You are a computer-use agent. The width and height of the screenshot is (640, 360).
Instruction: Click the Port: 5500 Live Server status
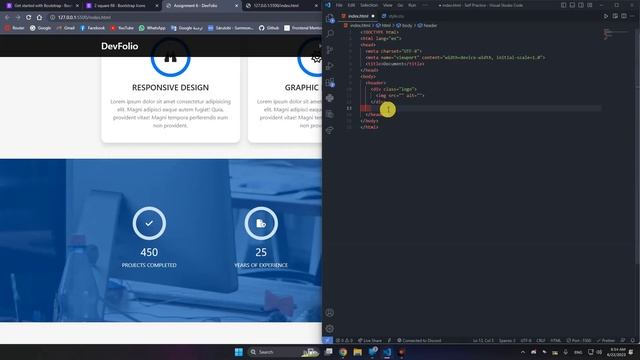click(x=579, y=340)
